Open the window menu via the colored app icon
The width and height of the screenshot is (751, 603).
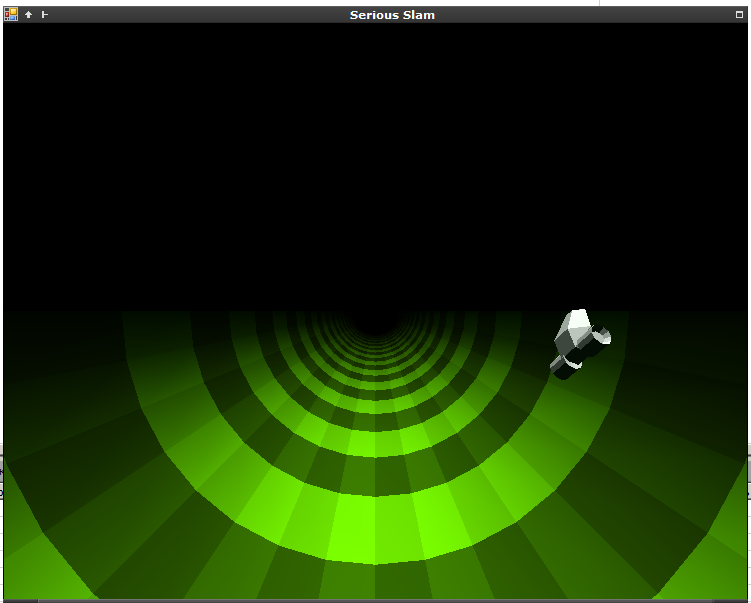[11, 14]
